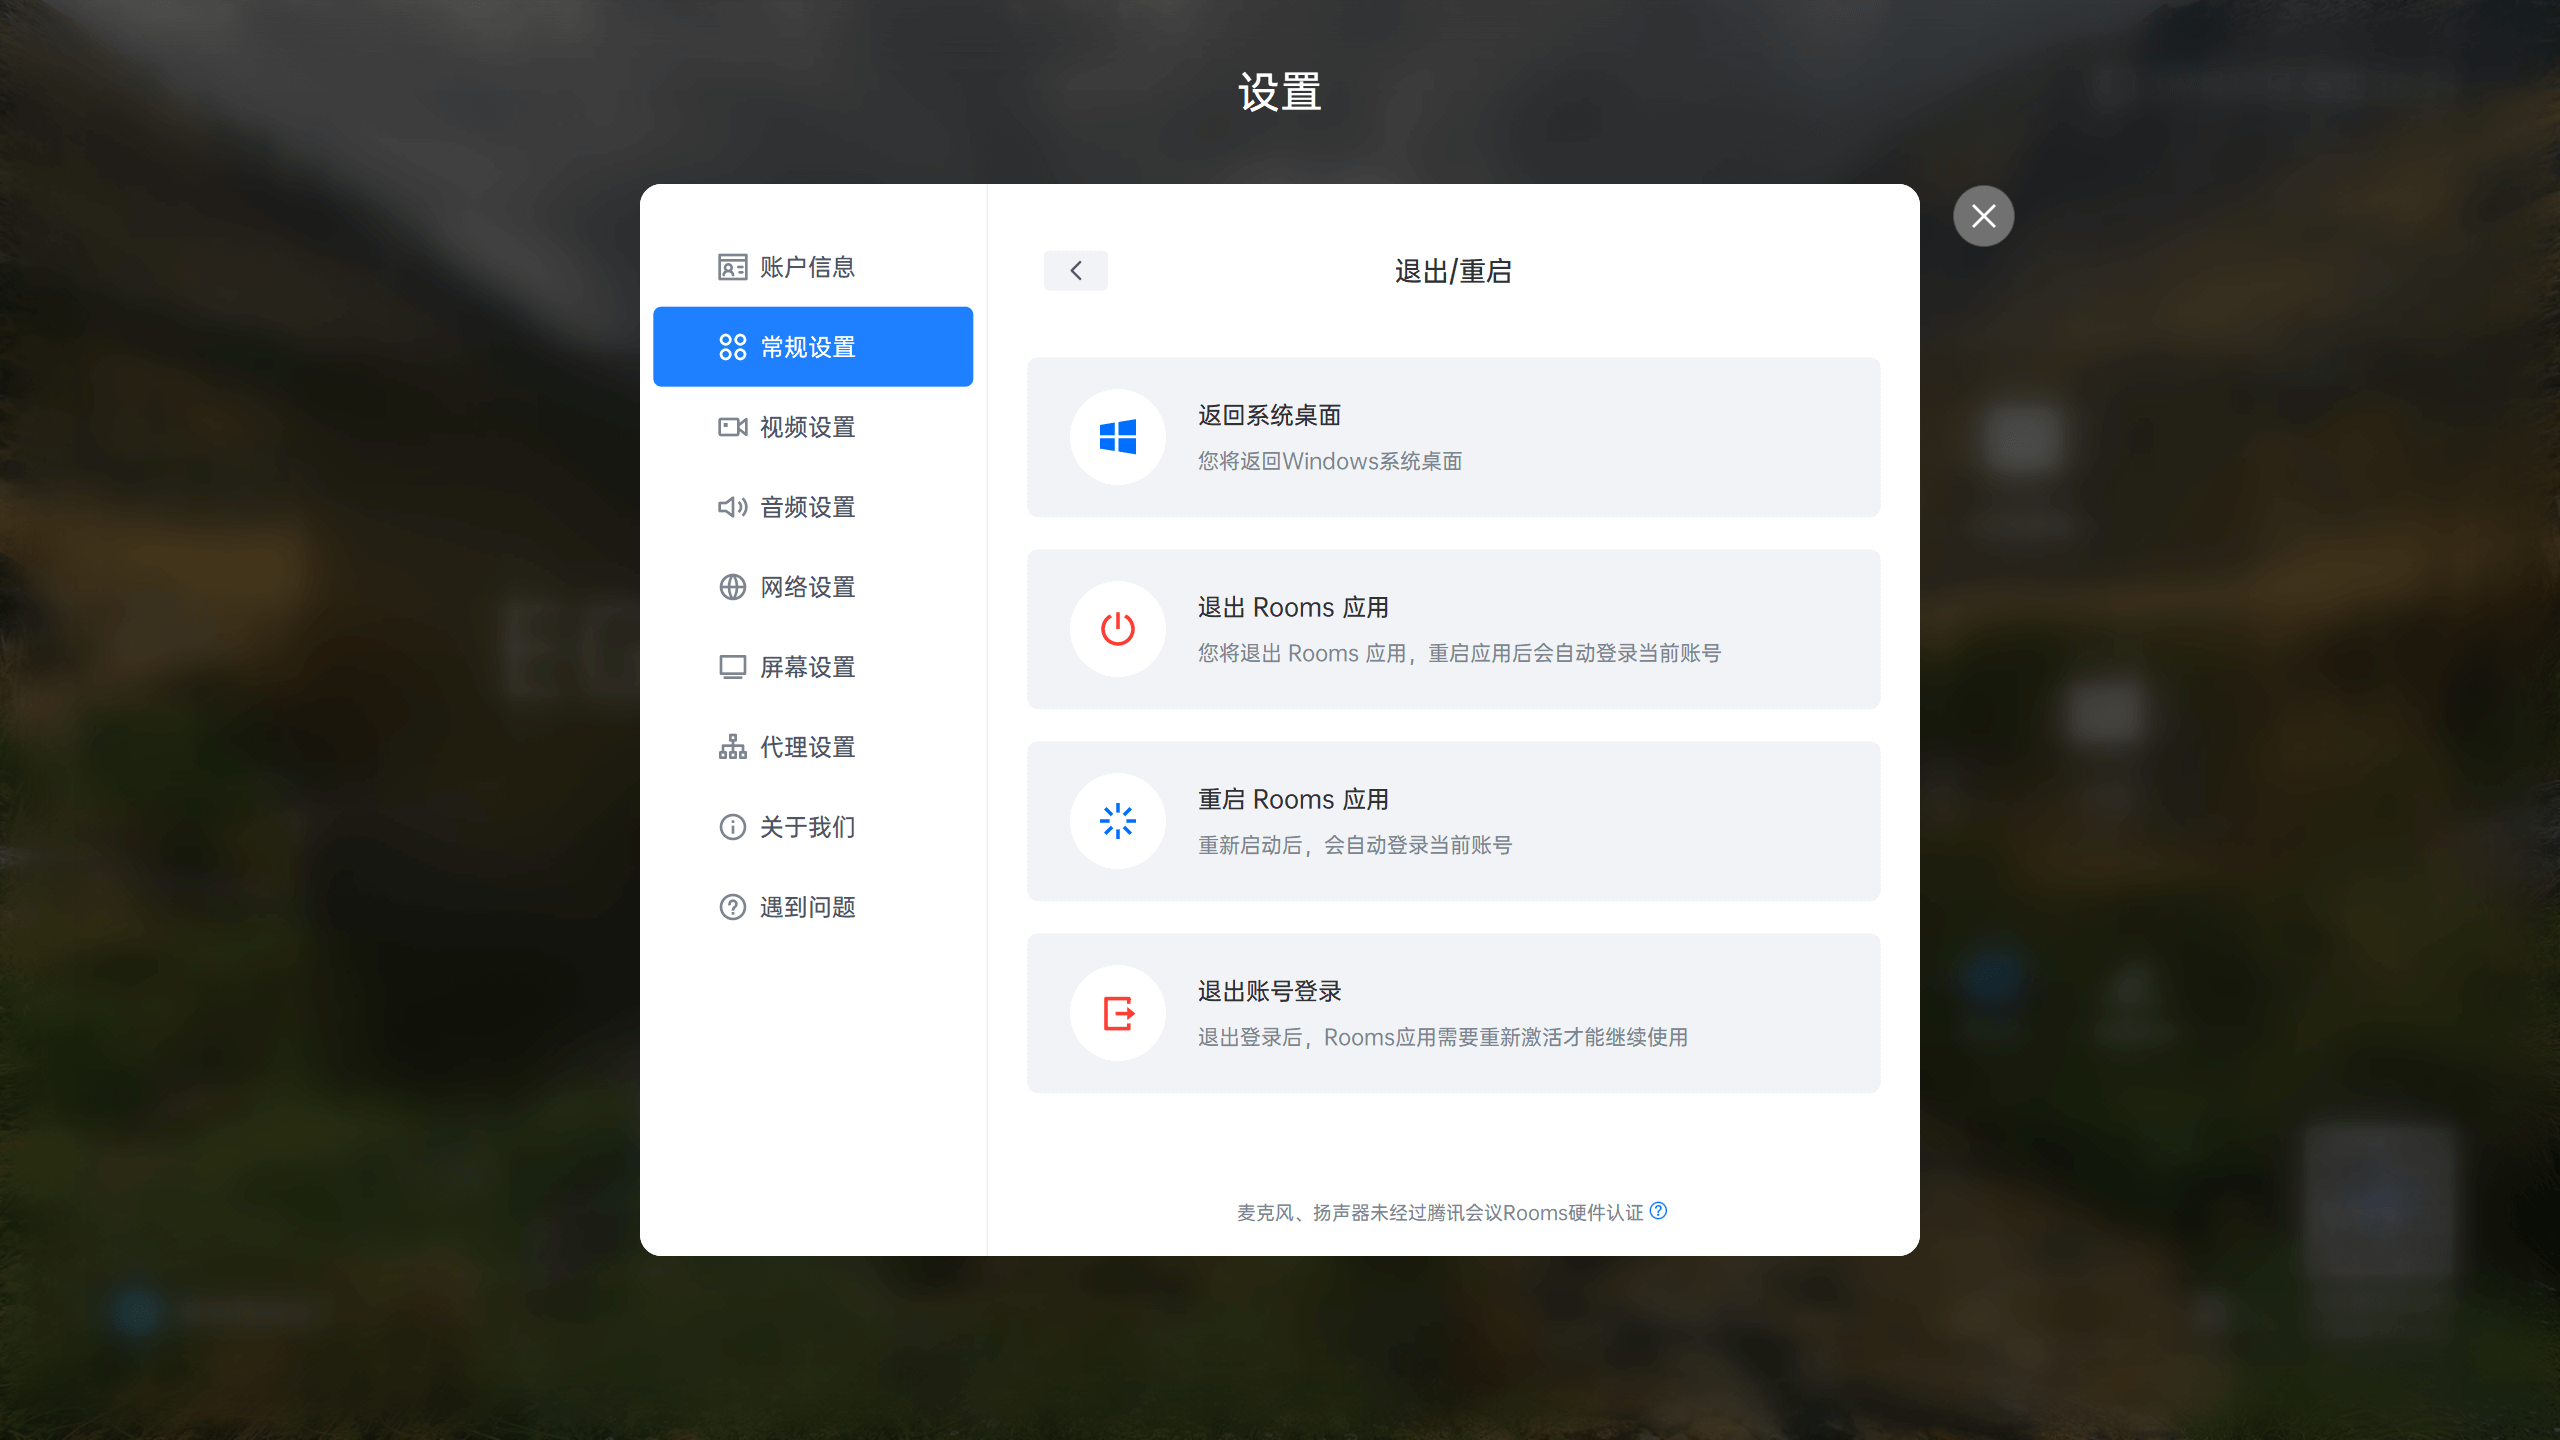Close the settings dialog with X
This screenshot has height=1440, width=2560.
[1983, 216]
